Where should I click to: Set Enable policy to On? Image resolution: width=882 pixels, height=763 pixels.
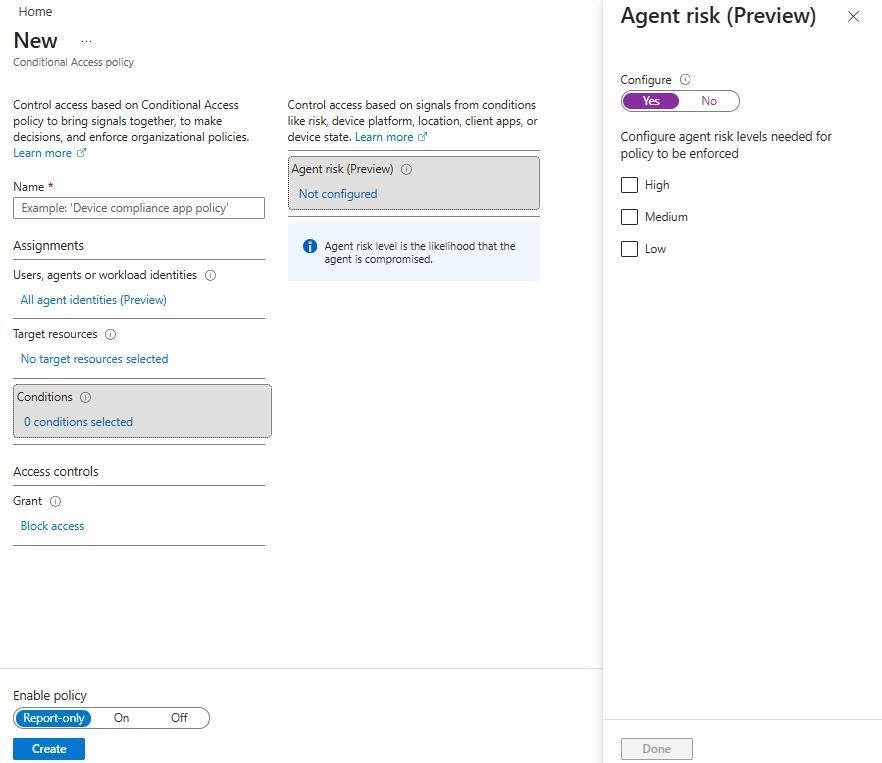coord(121,718)
